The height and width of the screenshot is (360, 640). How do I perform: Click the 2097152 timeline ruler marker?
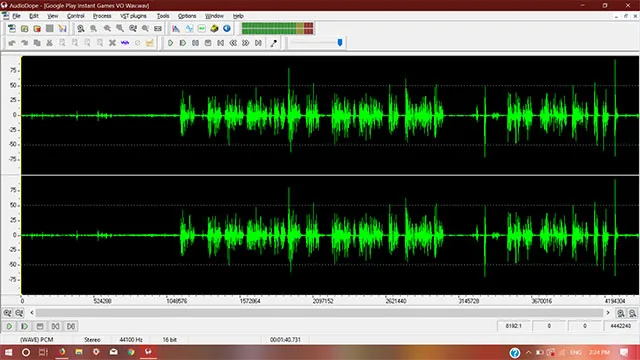(323, 301)
